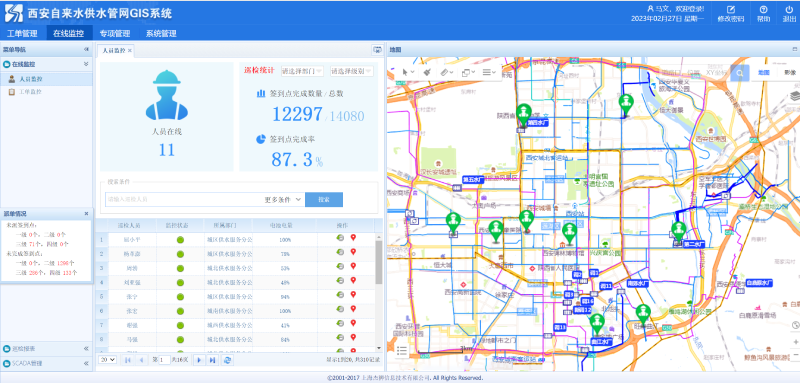Select the map pointer arrow tool
This screenshot has width=800, height=383.
(x=406, y=72)
